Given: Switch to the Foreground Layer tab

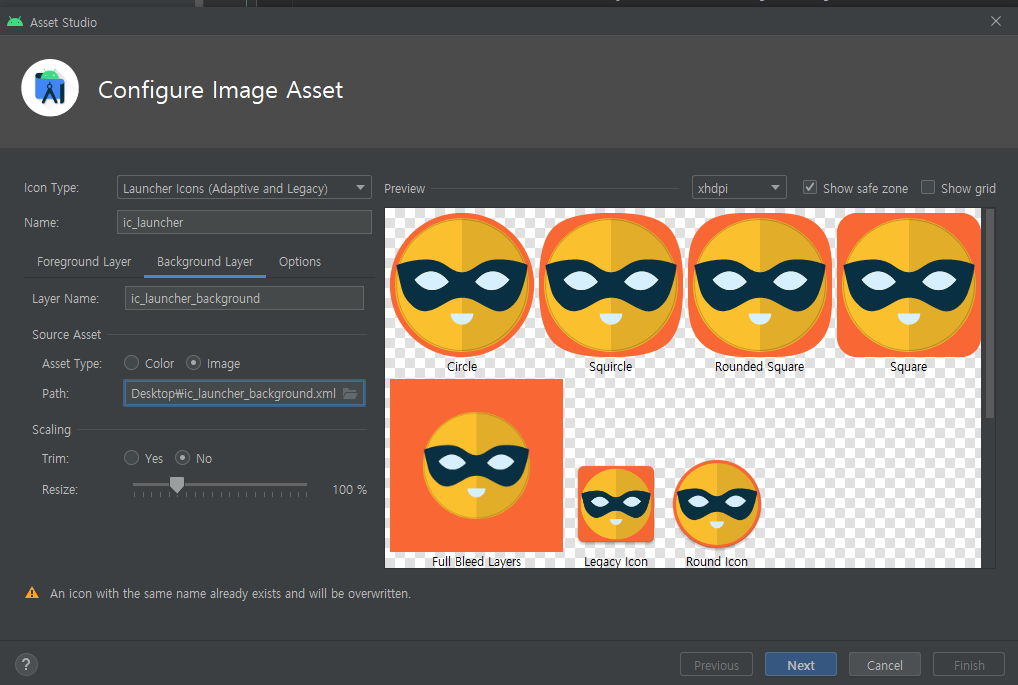Looking at the screenshot, I should tap(84, 262).
